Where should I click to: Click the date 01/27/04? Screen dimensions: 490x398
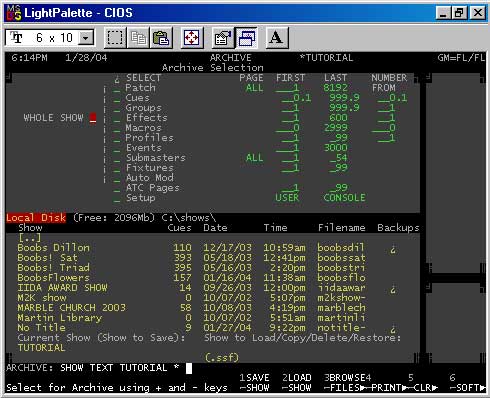point(227,328)
